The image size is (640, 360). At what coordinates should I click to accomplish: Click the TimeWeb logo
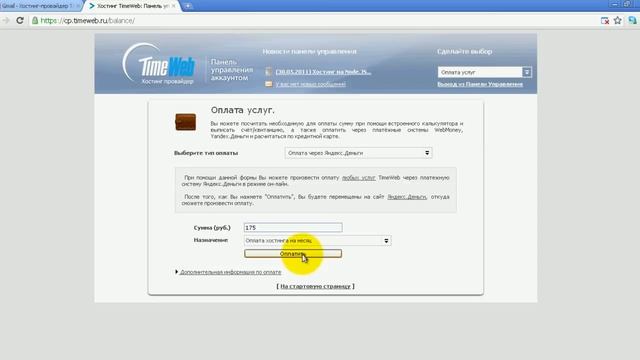pos(160,64)
